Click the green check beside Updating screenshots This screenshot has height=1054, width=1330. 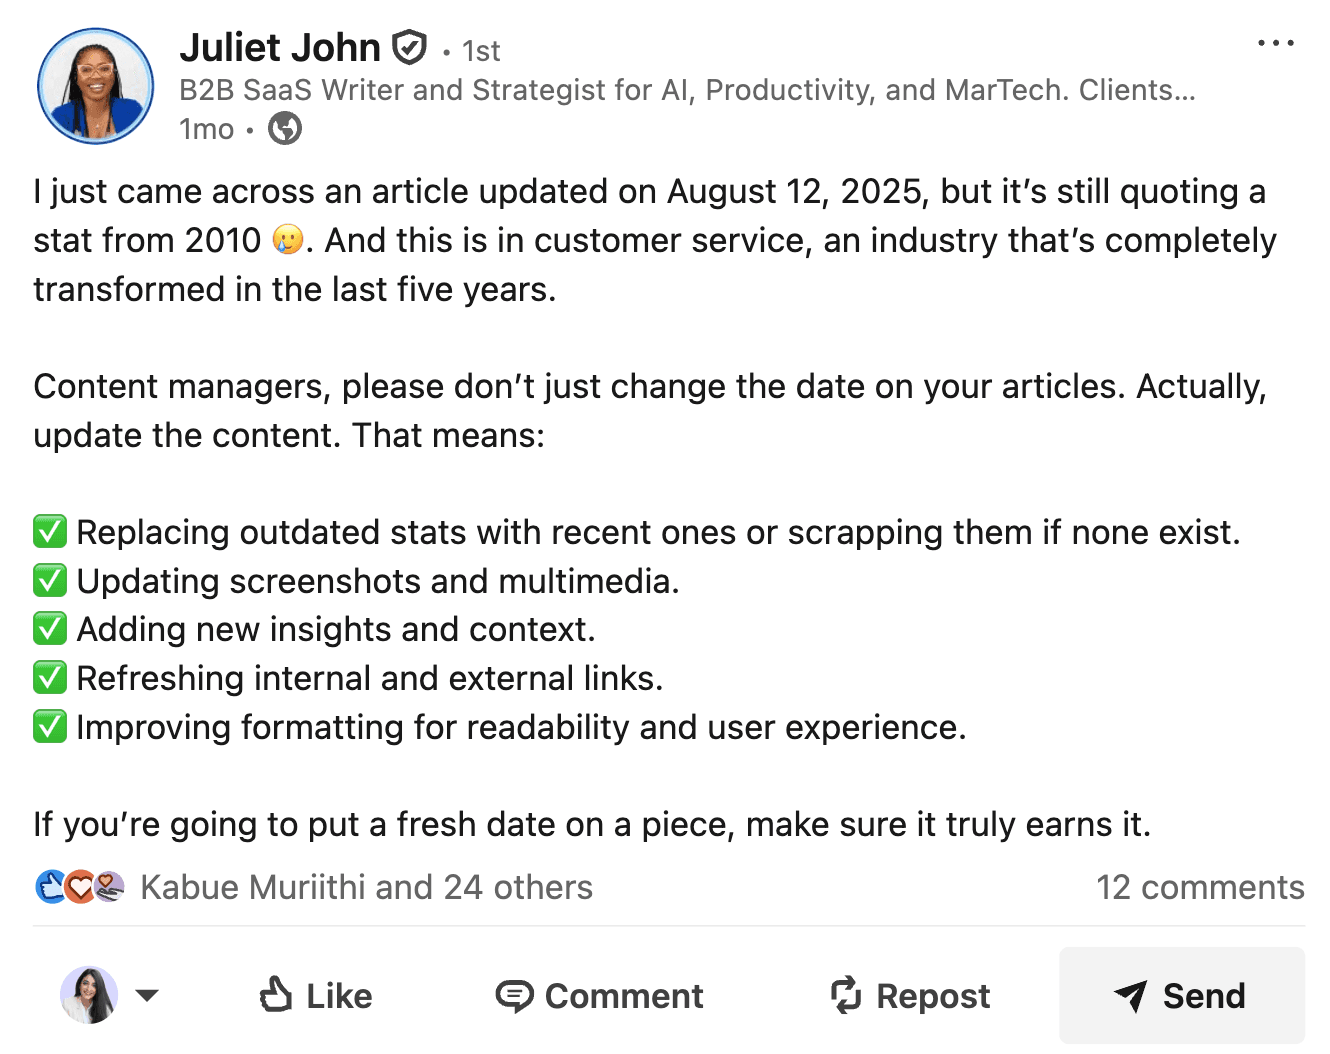(x=50, y=581)
